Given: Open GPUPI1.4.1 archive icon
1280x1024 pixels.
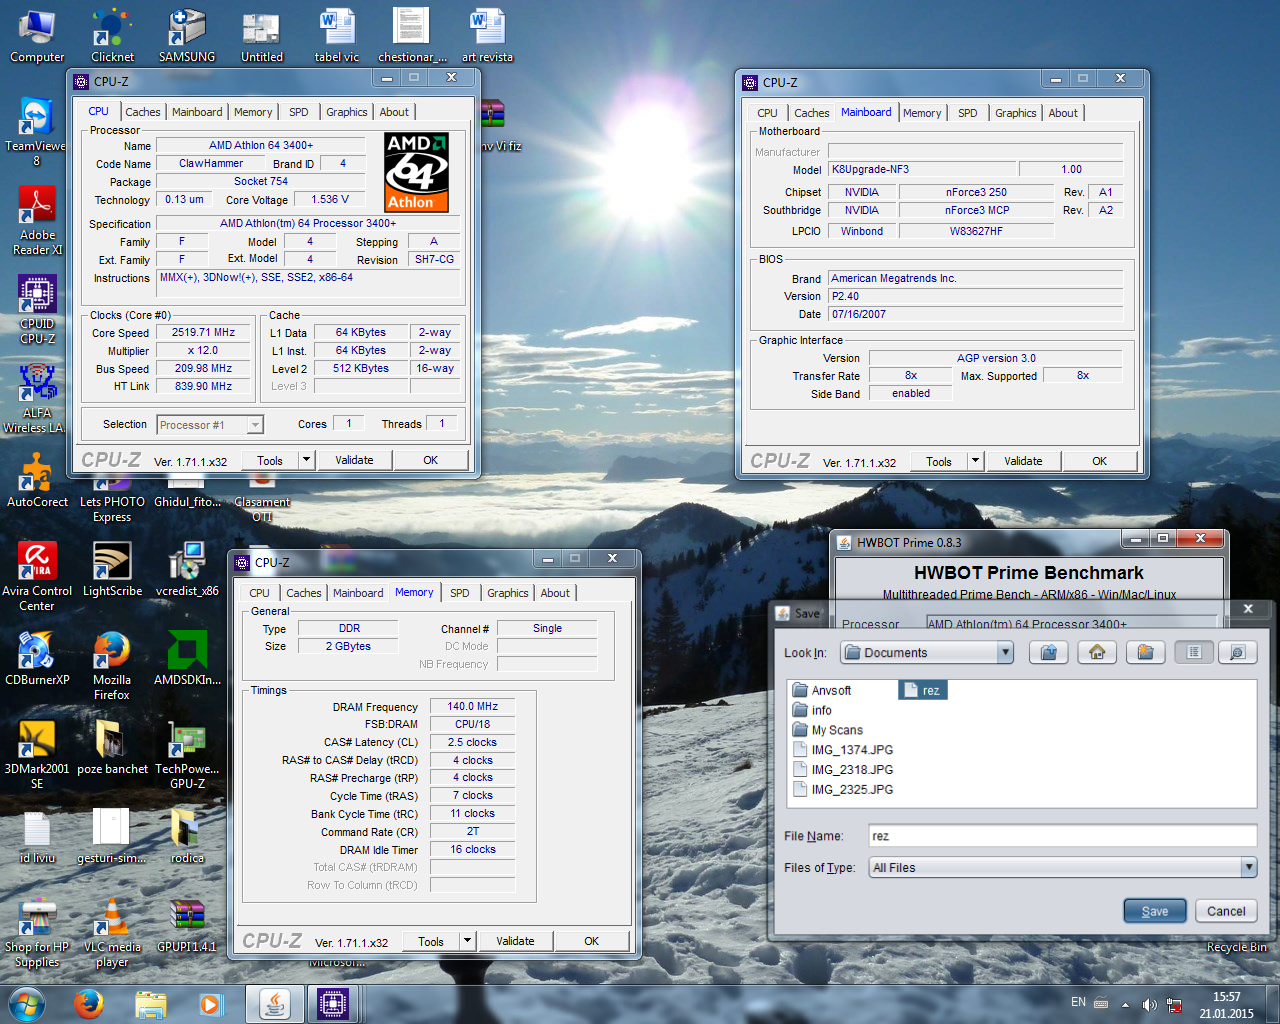Looking at the screenshot, I should click(187, 925).
